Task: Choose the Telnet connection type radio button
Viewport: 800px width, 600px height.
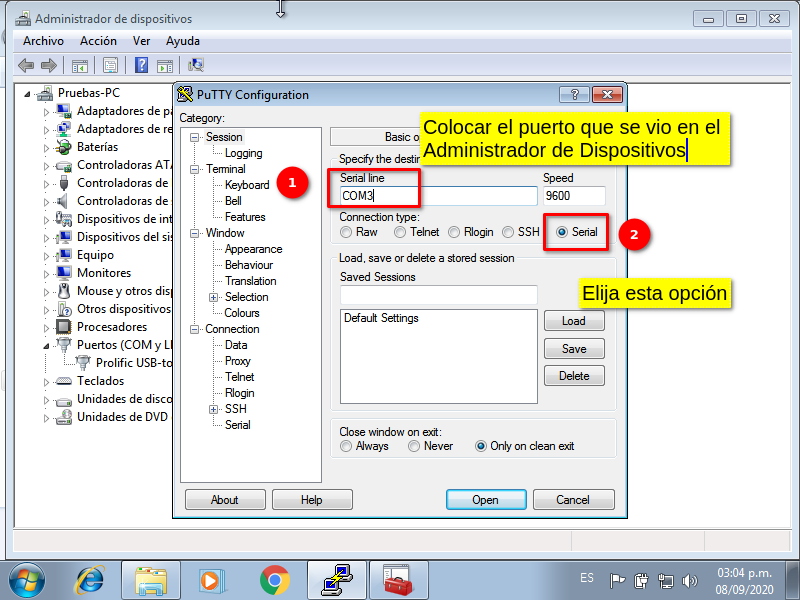Action: point(400,232)
